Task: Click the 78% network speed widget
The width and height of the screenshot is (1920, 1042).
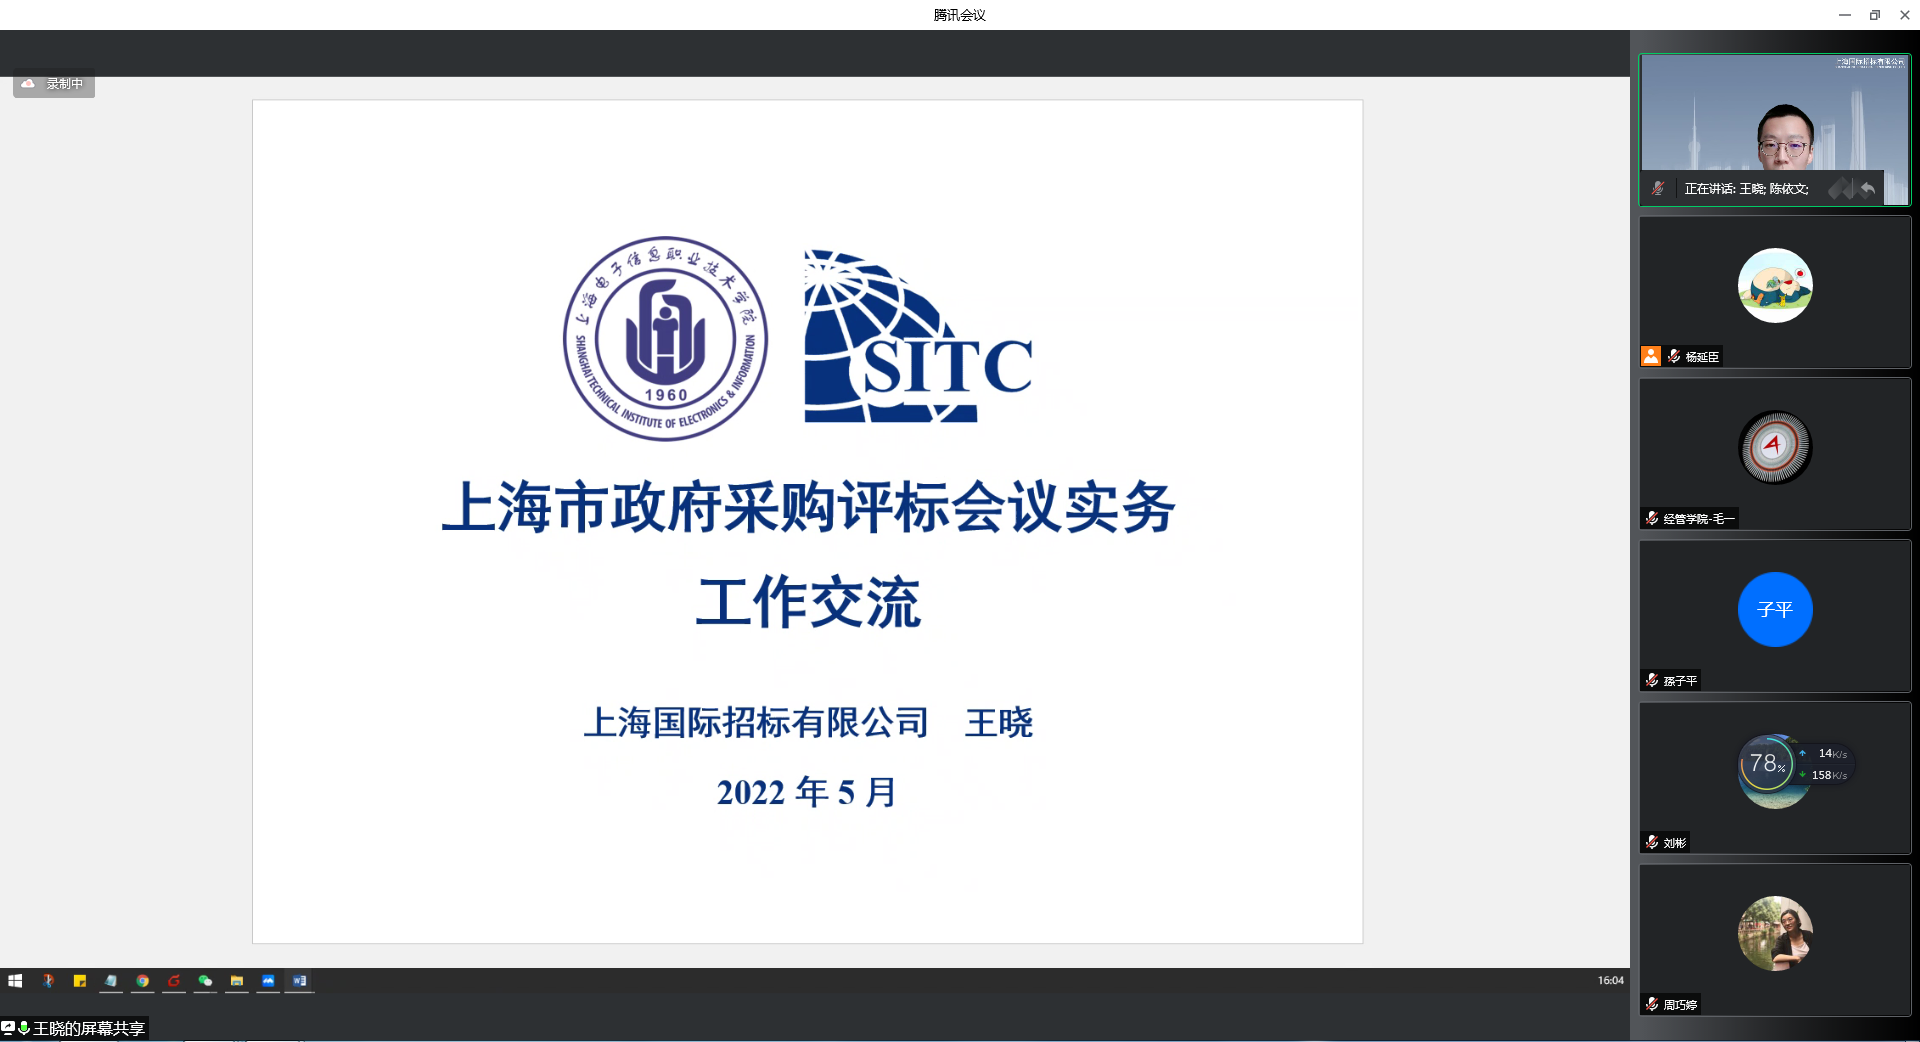Action: coord(1796,765)
